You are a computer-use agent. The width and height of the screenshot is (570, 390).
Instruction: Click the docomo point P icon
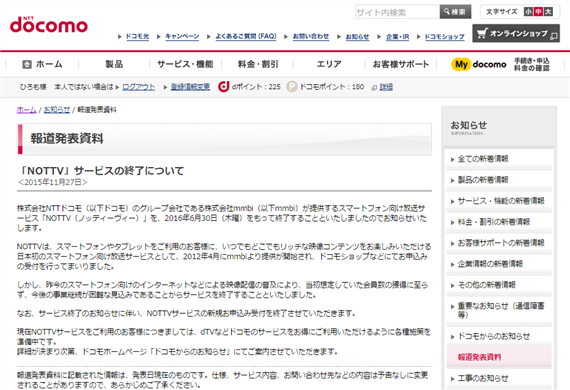(x=292, y=87)
